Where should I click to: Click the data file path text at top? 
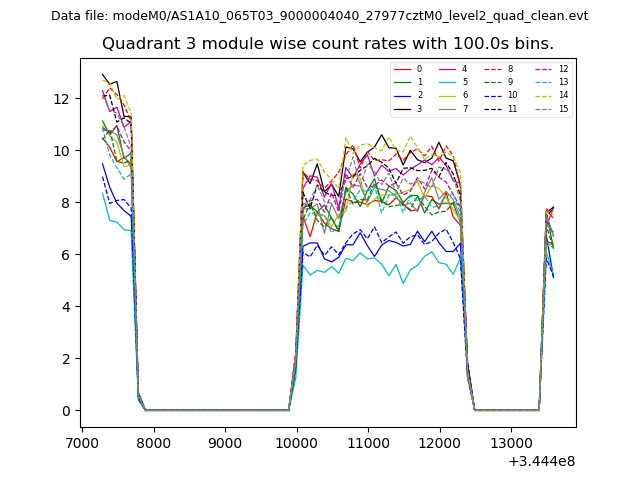319,16
